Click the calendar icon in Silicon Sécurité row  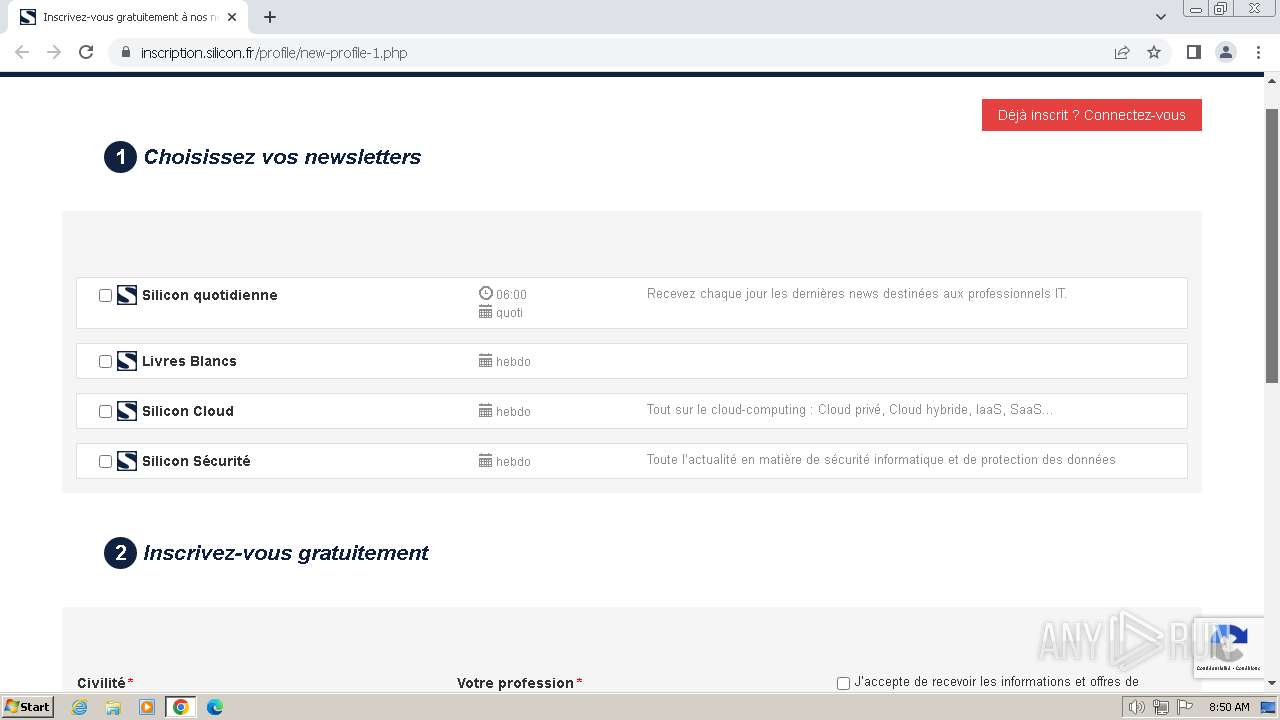pyautogui.click(x=486, y=461)
